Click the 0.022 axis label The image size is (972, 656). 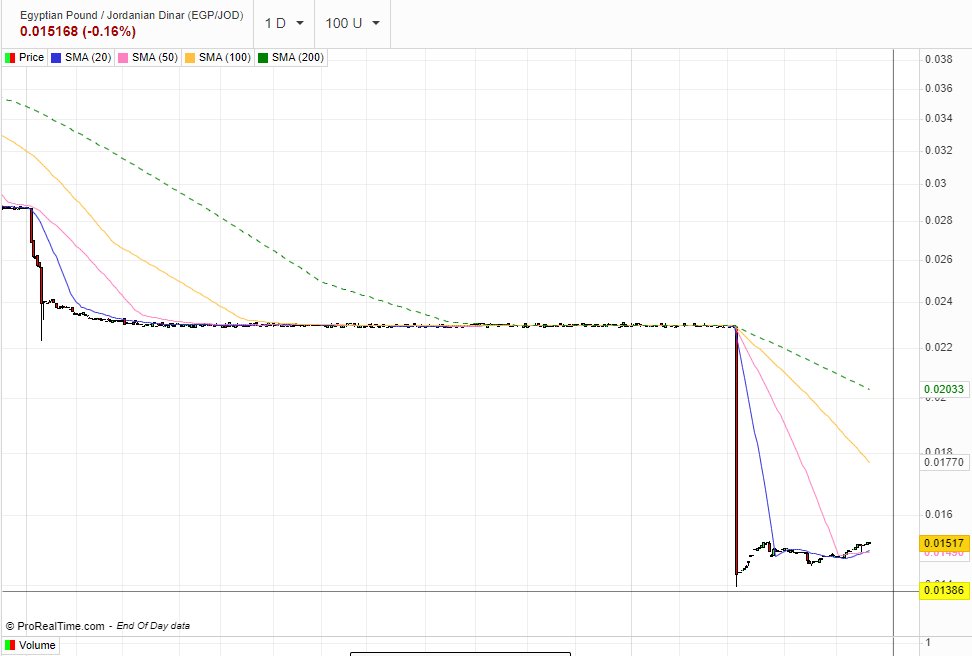pyautogui.click(x=939, y=347)
